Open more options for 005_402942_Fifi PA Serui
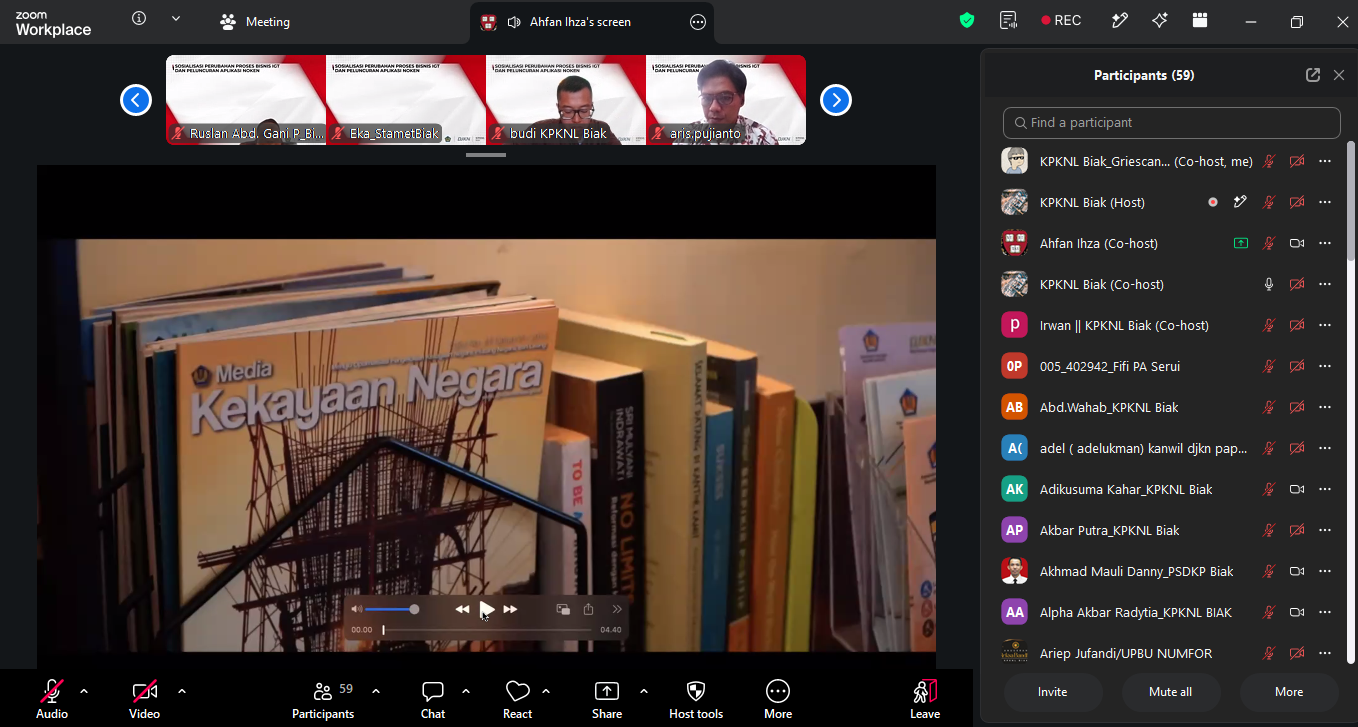This screenshot has width=1358, height=727. [x=1325, y=366]
